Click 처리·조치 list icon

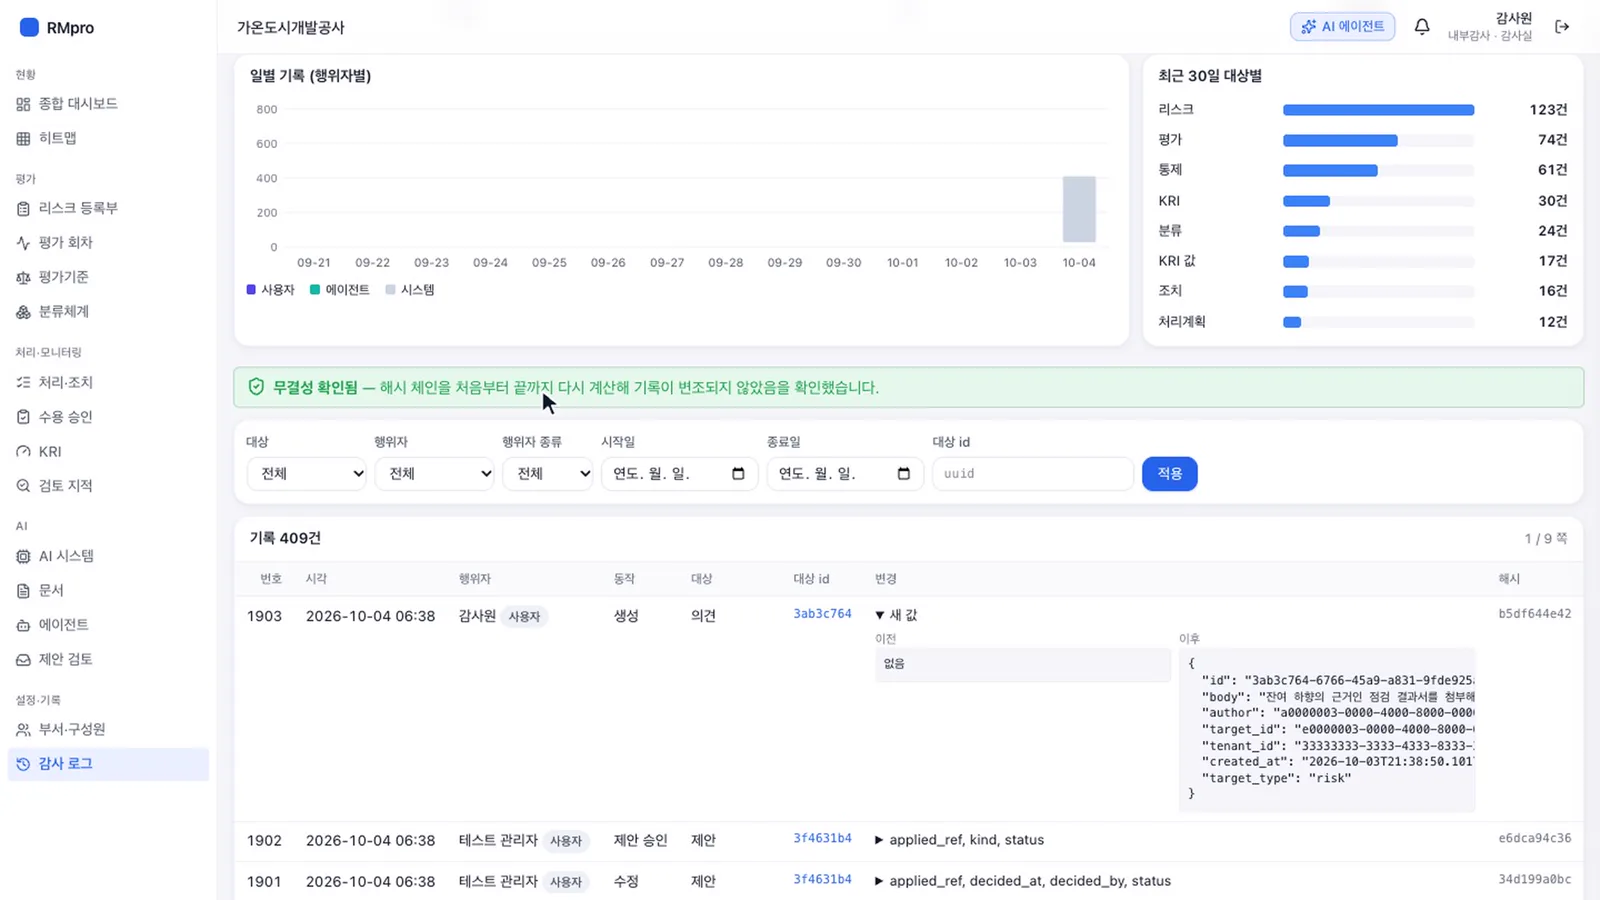coord(23,382)
